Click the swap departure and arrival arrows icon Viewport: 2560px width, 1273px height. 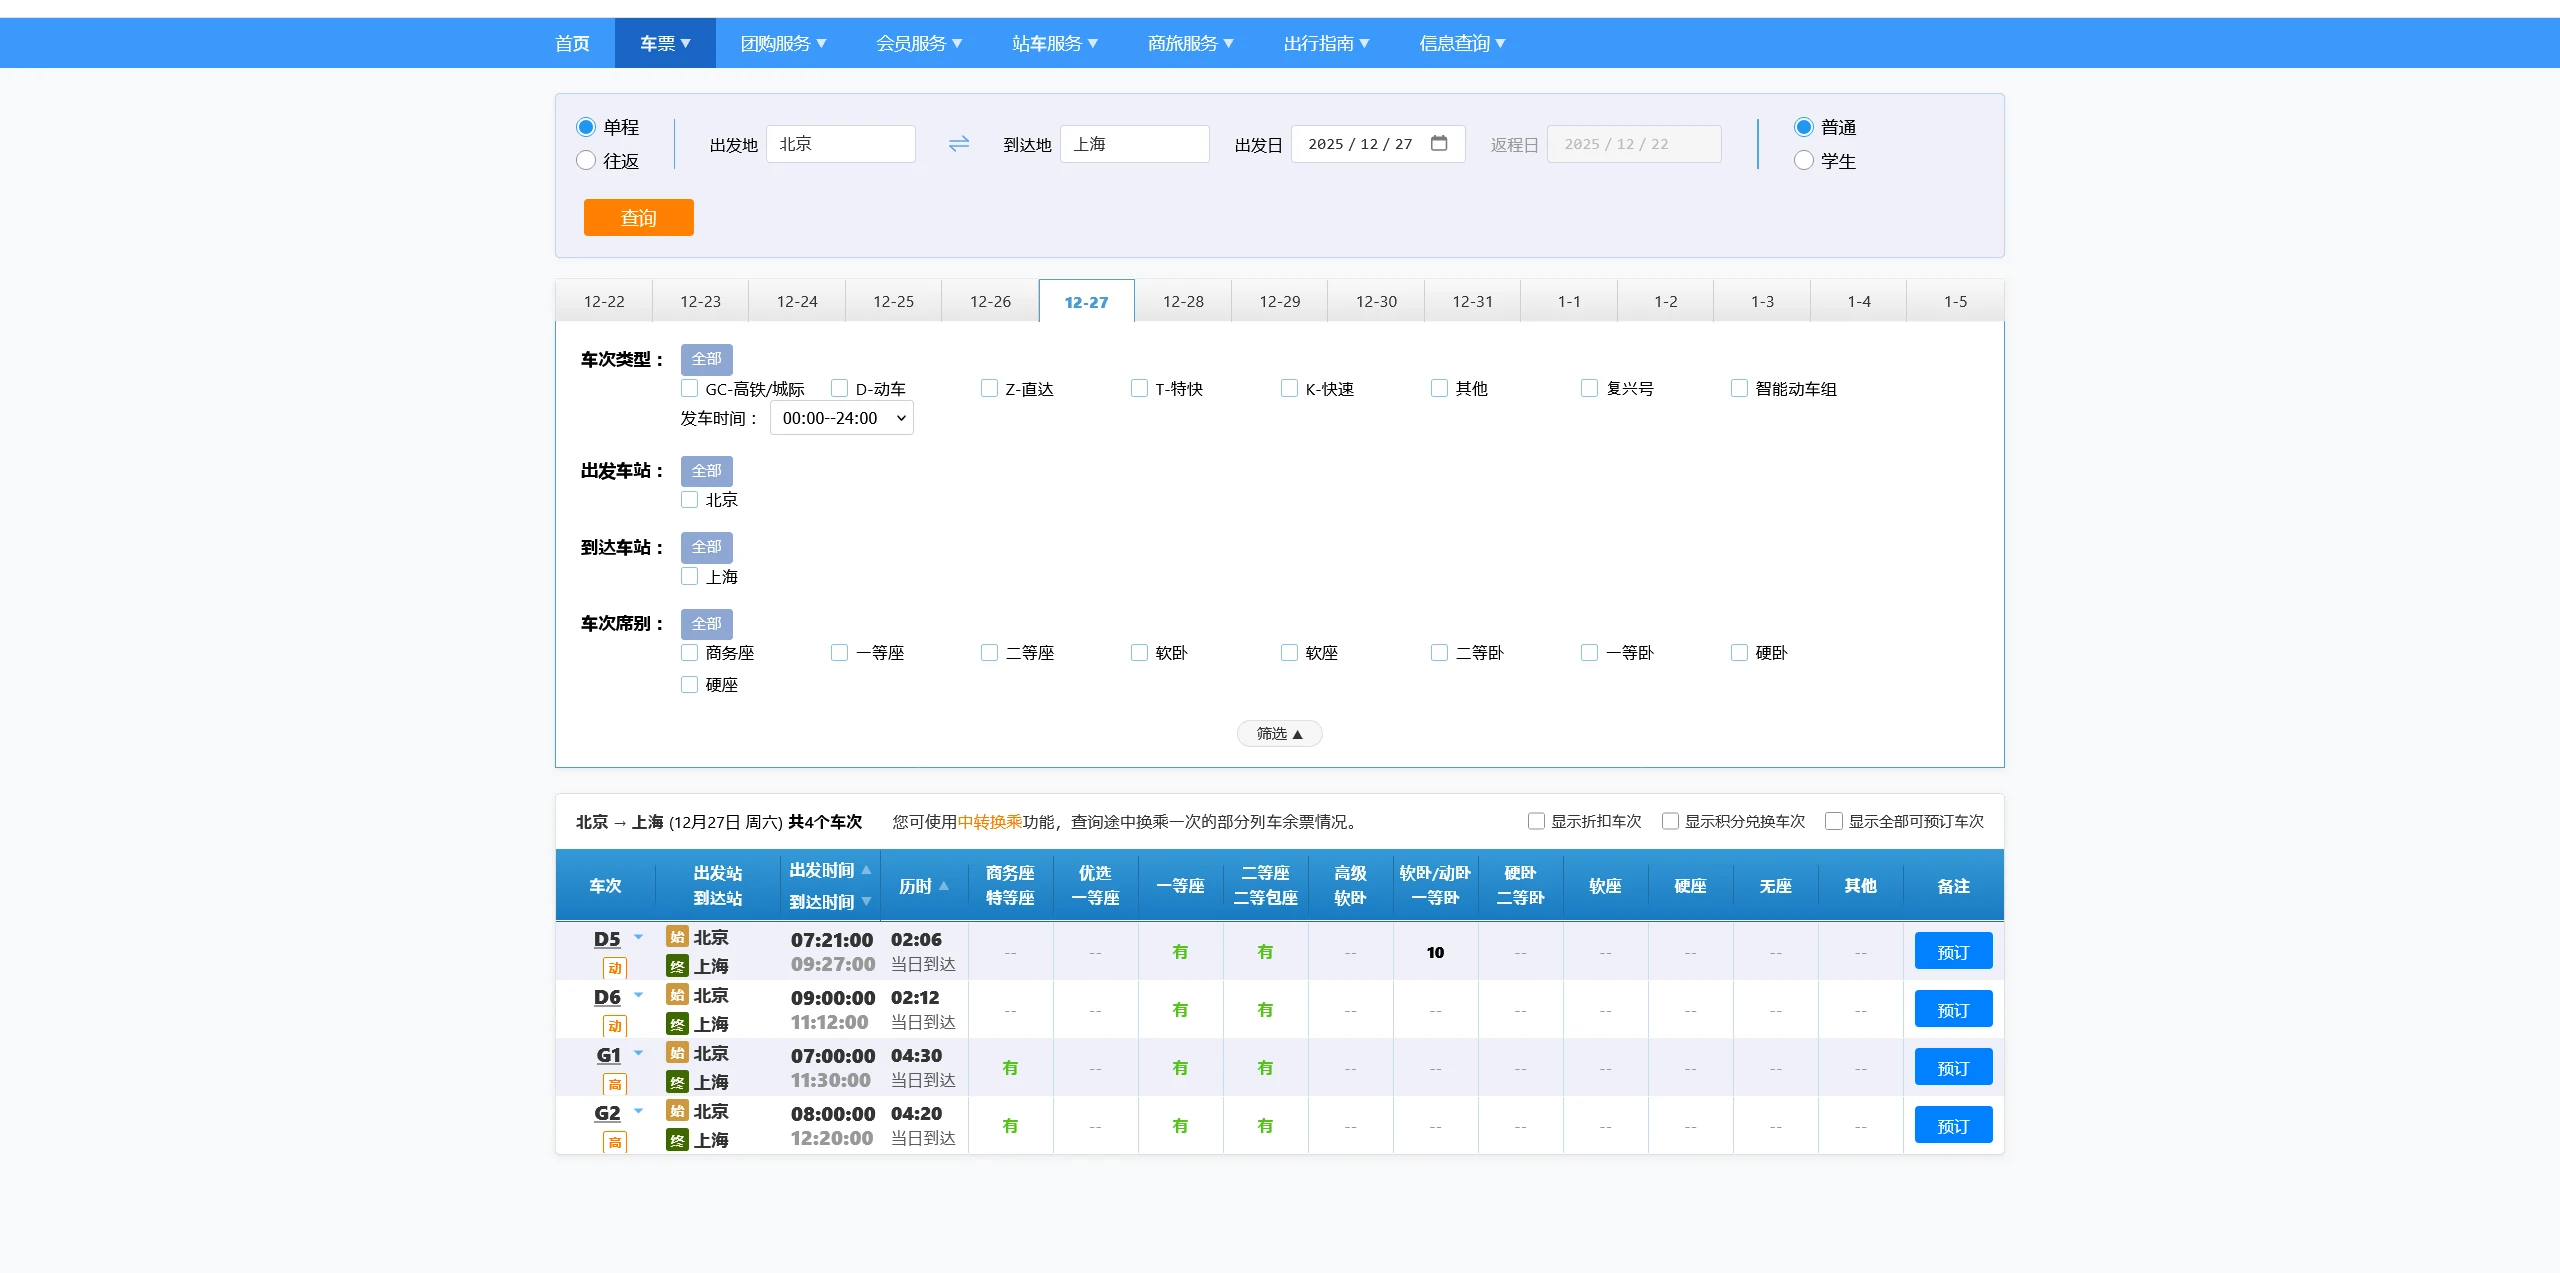[x=958, y=144]
